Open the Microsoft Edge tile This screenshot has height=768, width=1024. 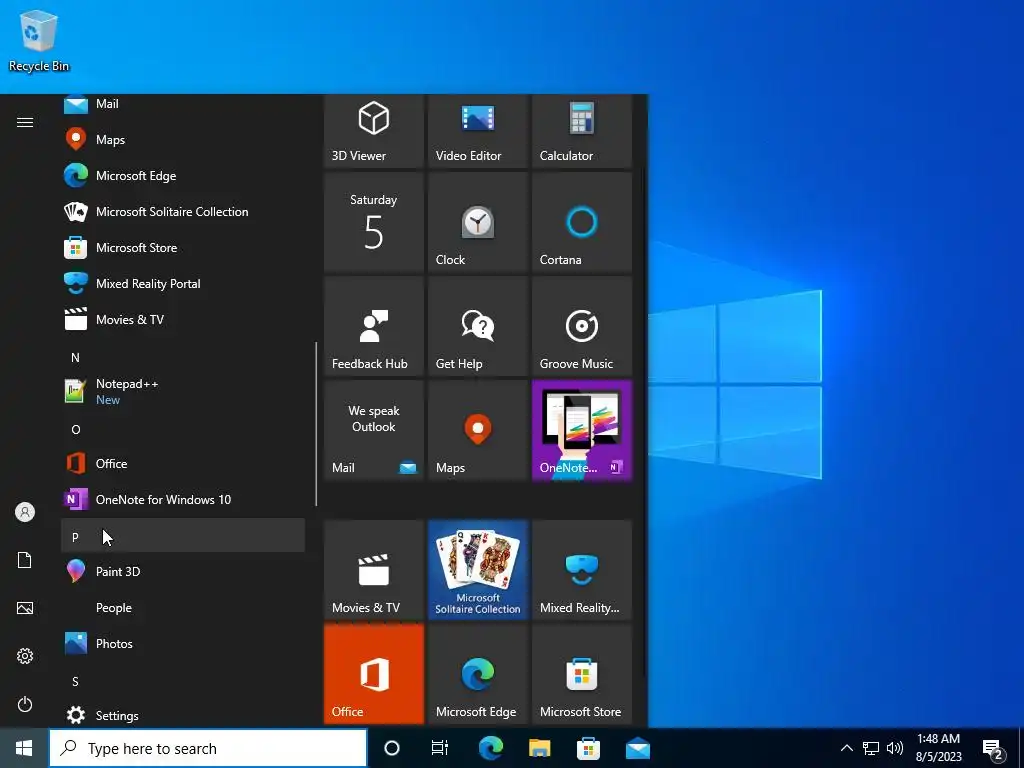click(477, 673)
